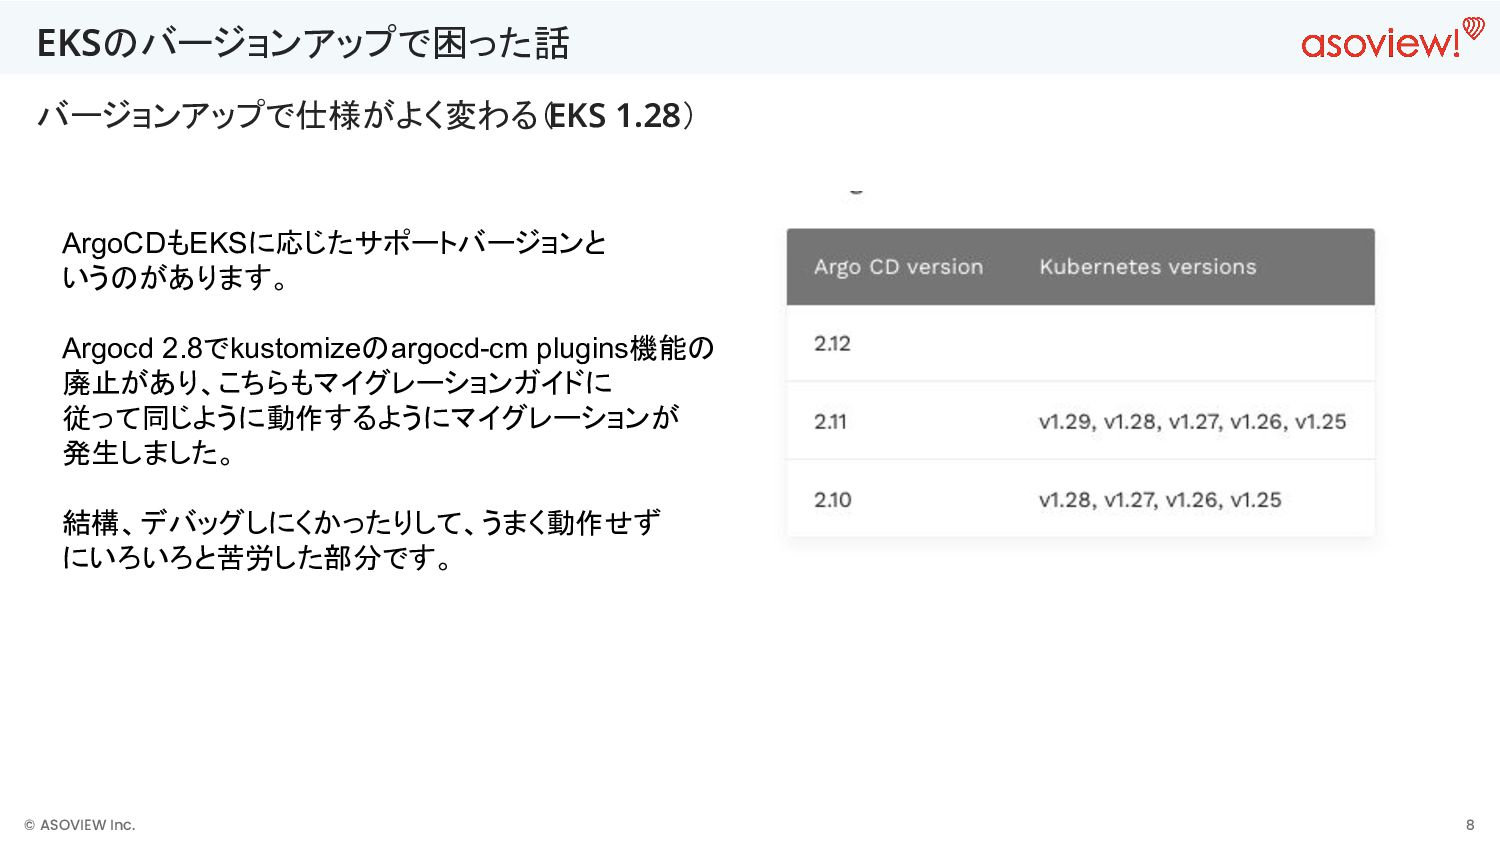Click the line starting 'Argocd 2.8でkustomize'

pyautogui.click(x=388, y=348)
